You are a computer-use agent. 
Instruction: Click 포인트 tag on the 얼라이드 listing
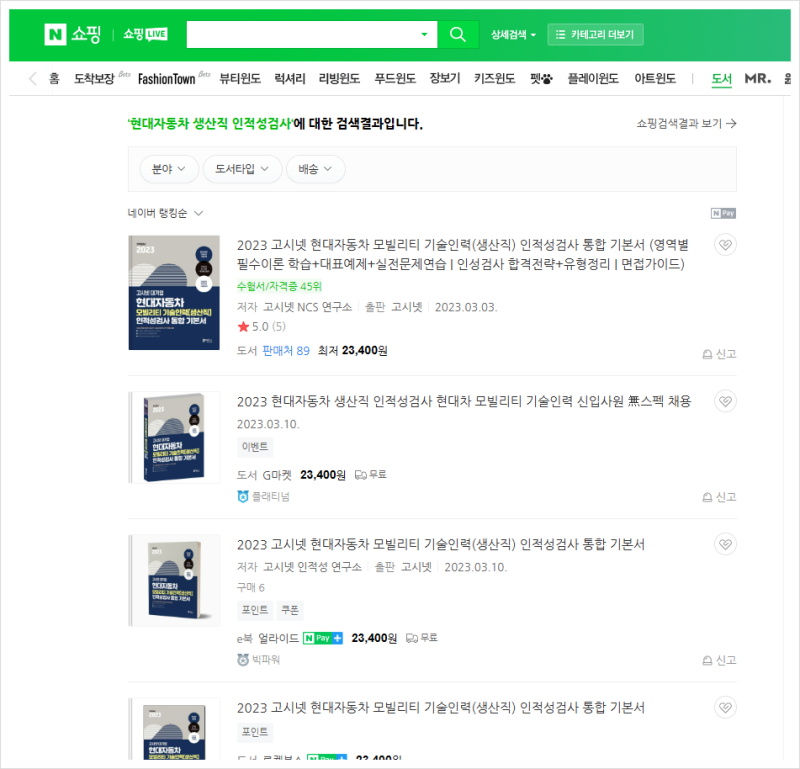[255, 610]
